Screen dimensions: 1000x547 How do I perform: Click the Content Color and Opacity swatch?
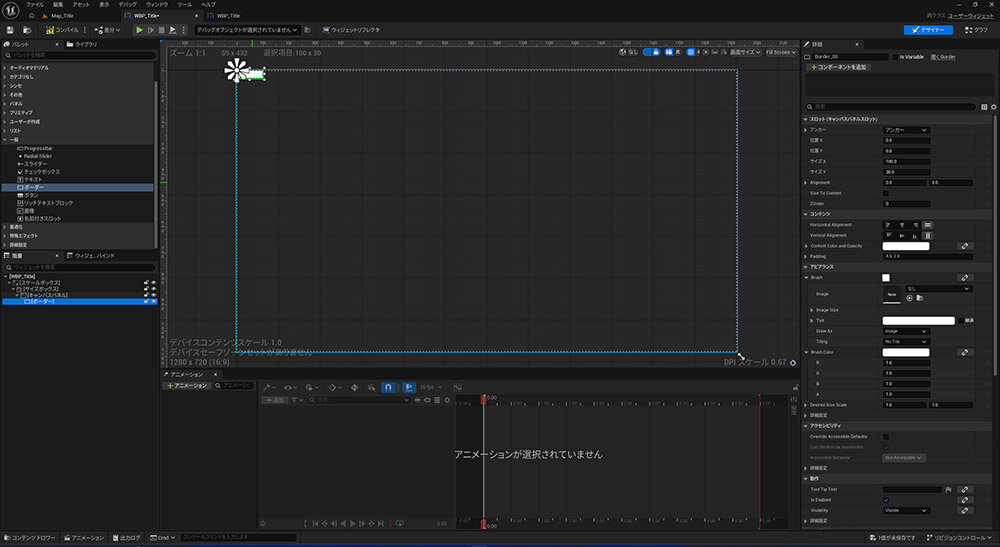(x=905, y=246)
